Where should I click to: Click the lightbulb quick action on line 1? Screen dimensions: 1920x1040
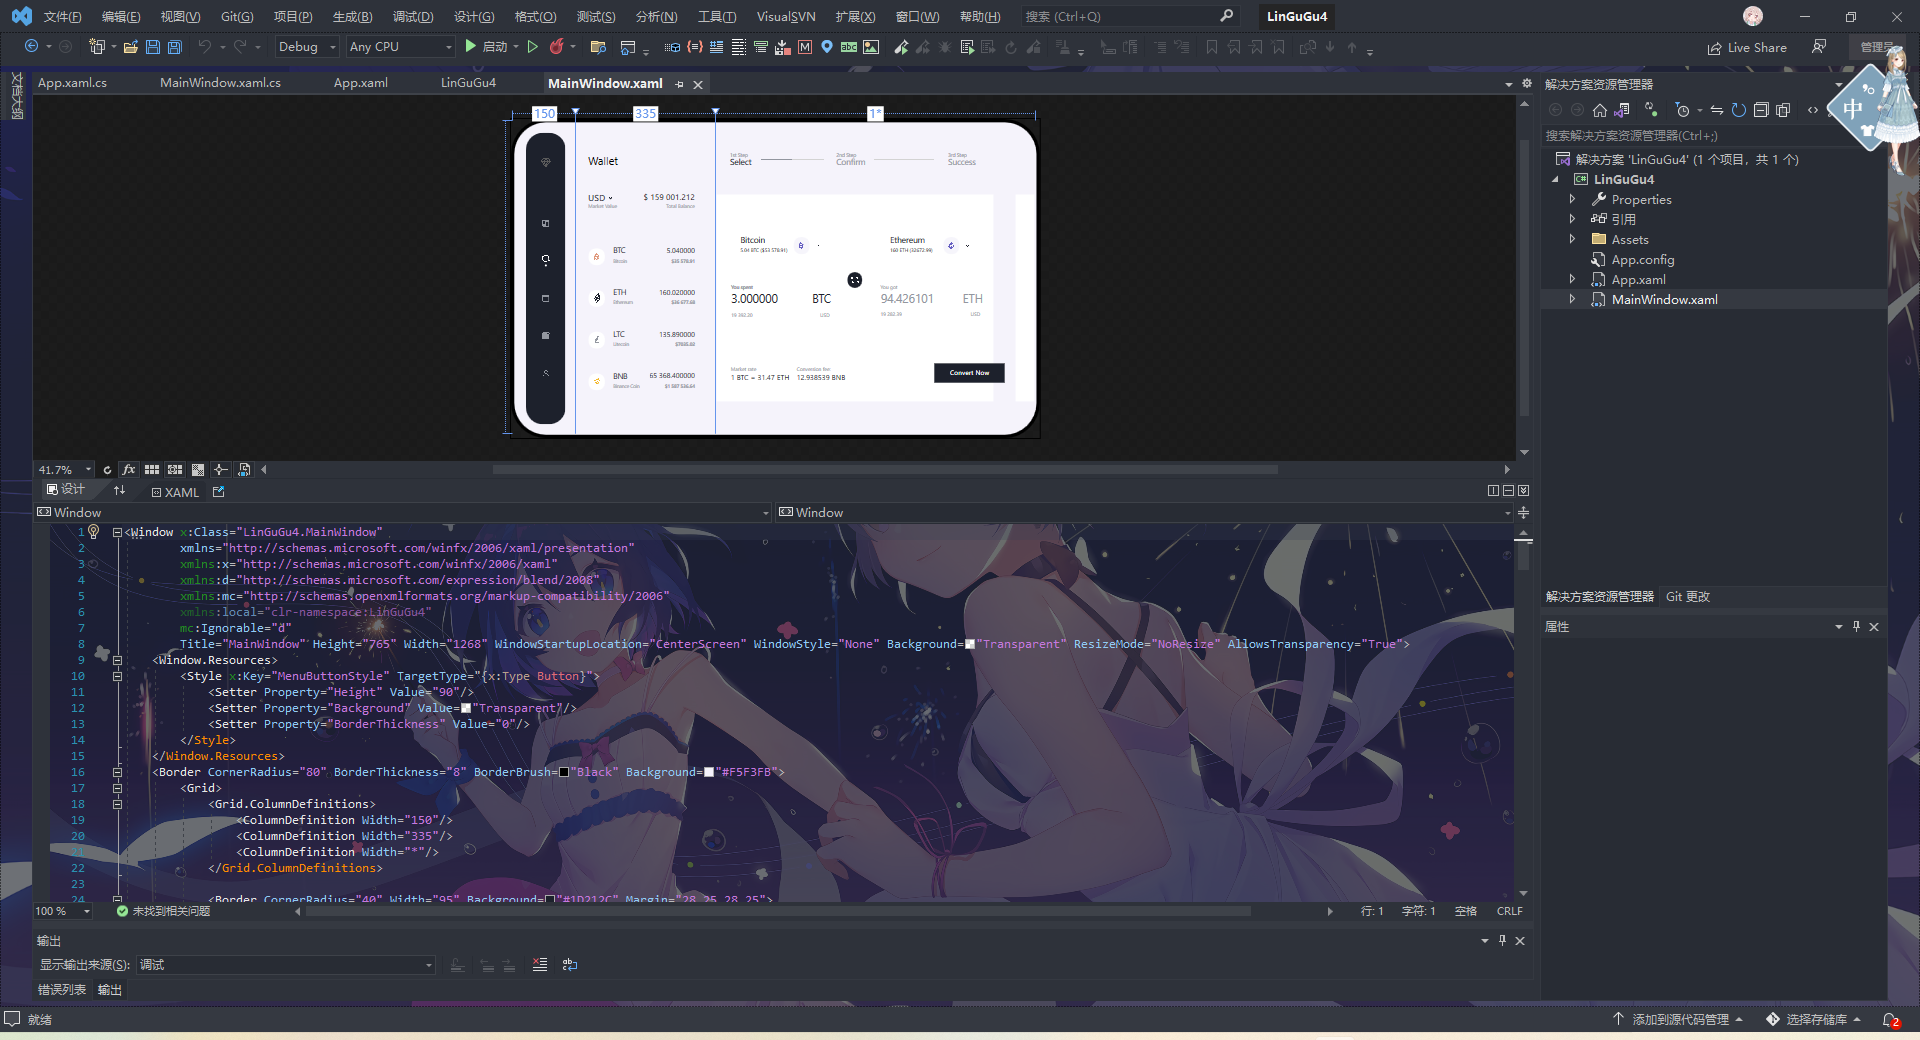(x=94, y=532)
